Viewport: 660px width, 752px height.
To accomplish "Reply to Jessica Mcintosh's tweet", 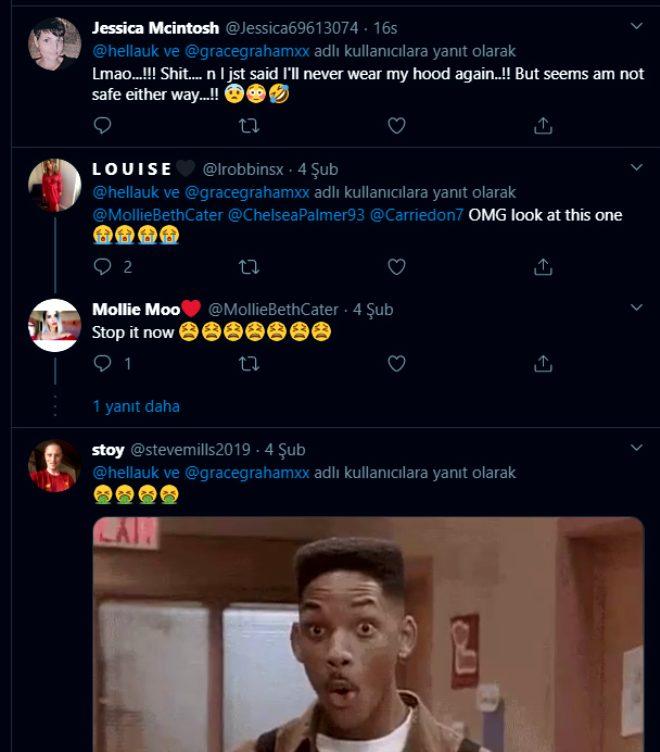I will [x=102, y=126].
